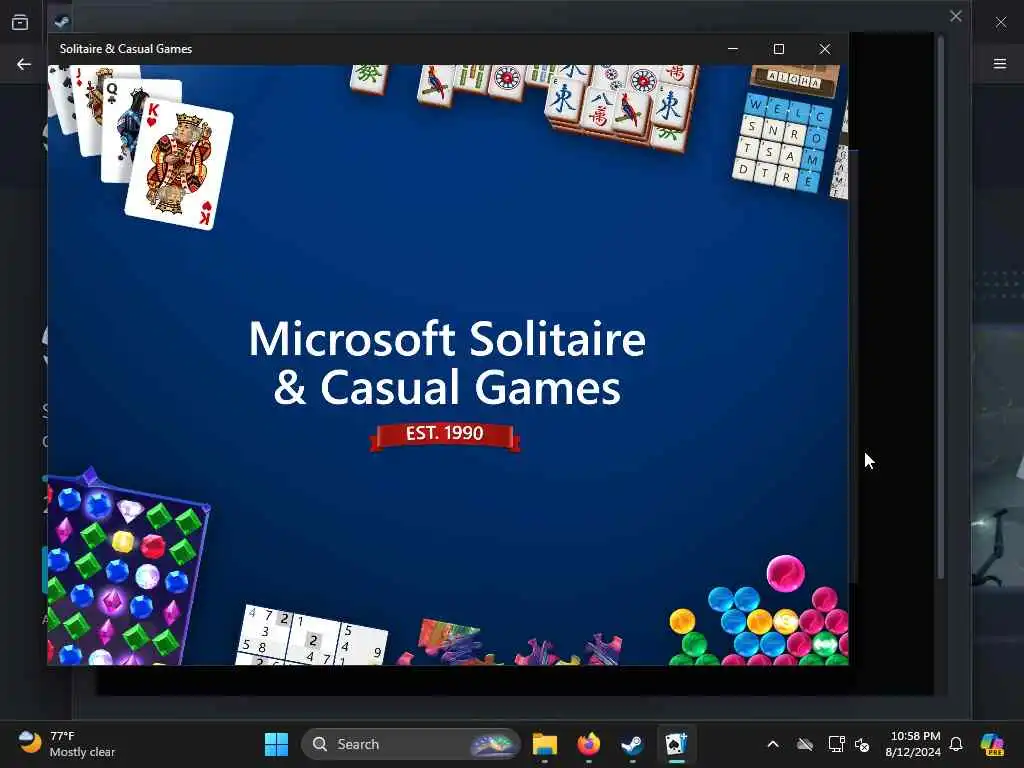Click the EST. 1990 red banner
The width and height of the screenshot is (1024, 768).
[x=445, y=436]
